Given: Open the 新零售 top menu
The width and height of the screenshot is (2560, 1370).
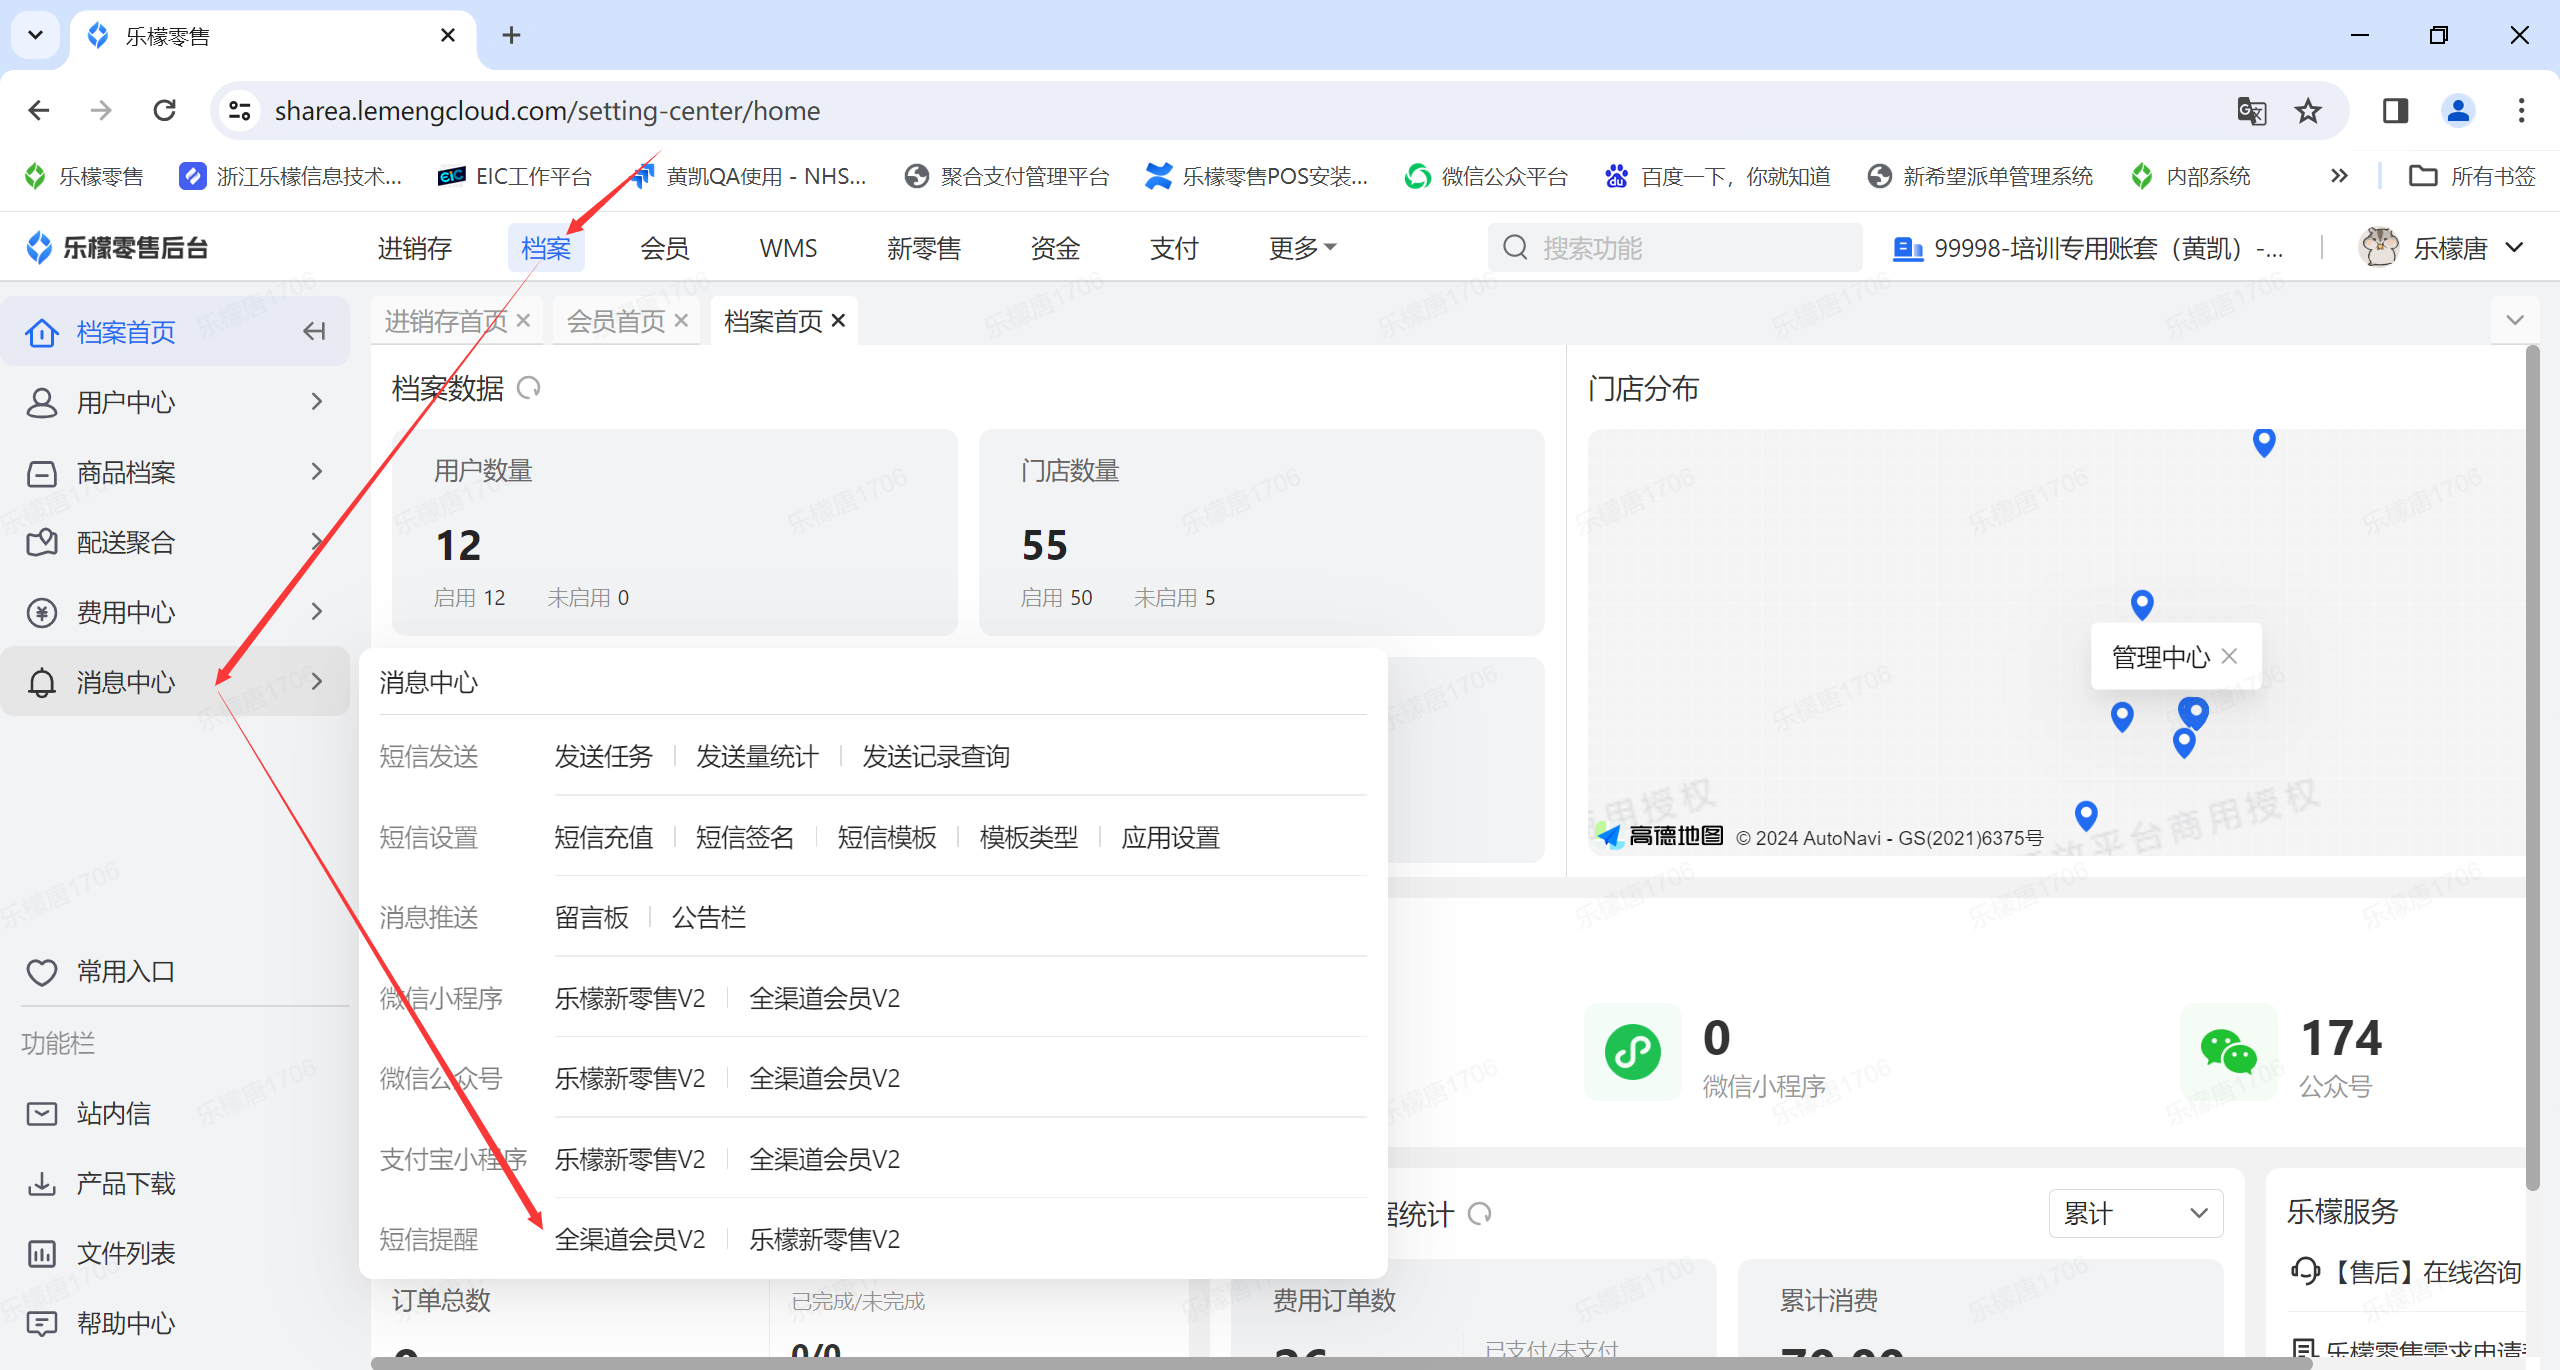Looking at the screenshot, I should tap(924, 248).
